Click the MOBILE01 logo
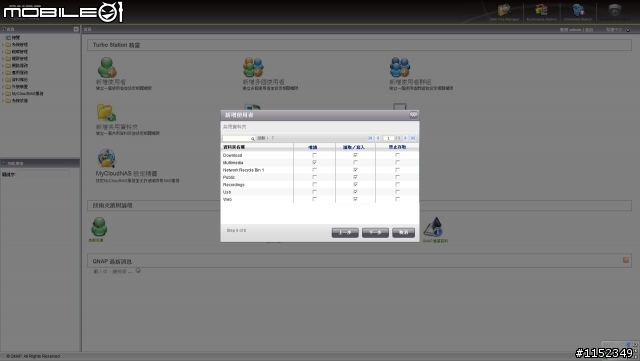The image size is (640, 361). coord(63,12)
